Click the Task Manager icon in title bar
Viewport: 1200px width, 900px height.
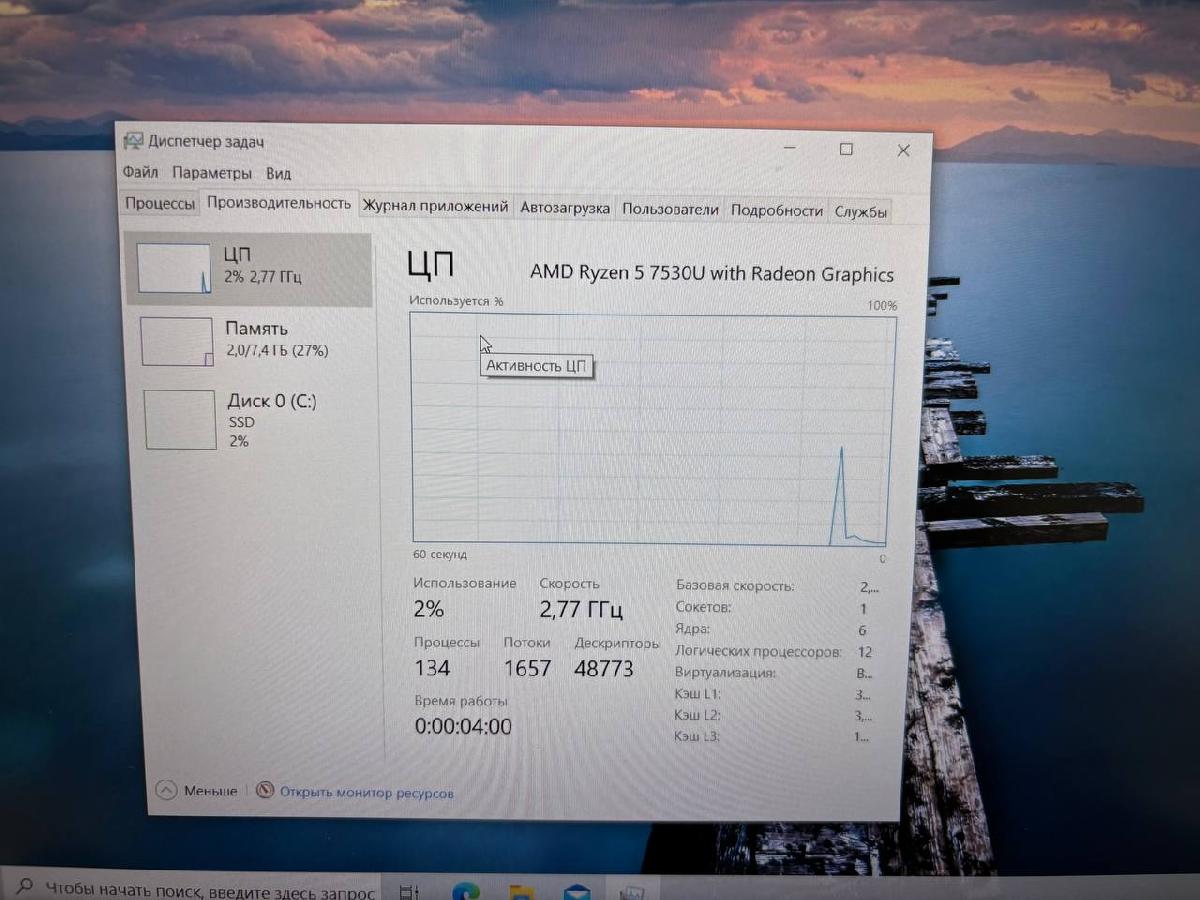point(133,141)
